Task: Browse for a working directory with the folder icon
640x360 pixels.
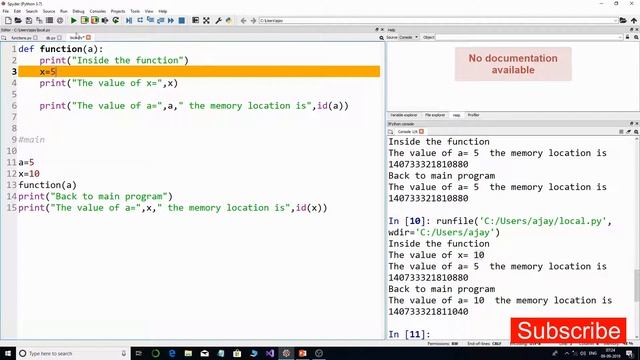Action: [623, 20]
